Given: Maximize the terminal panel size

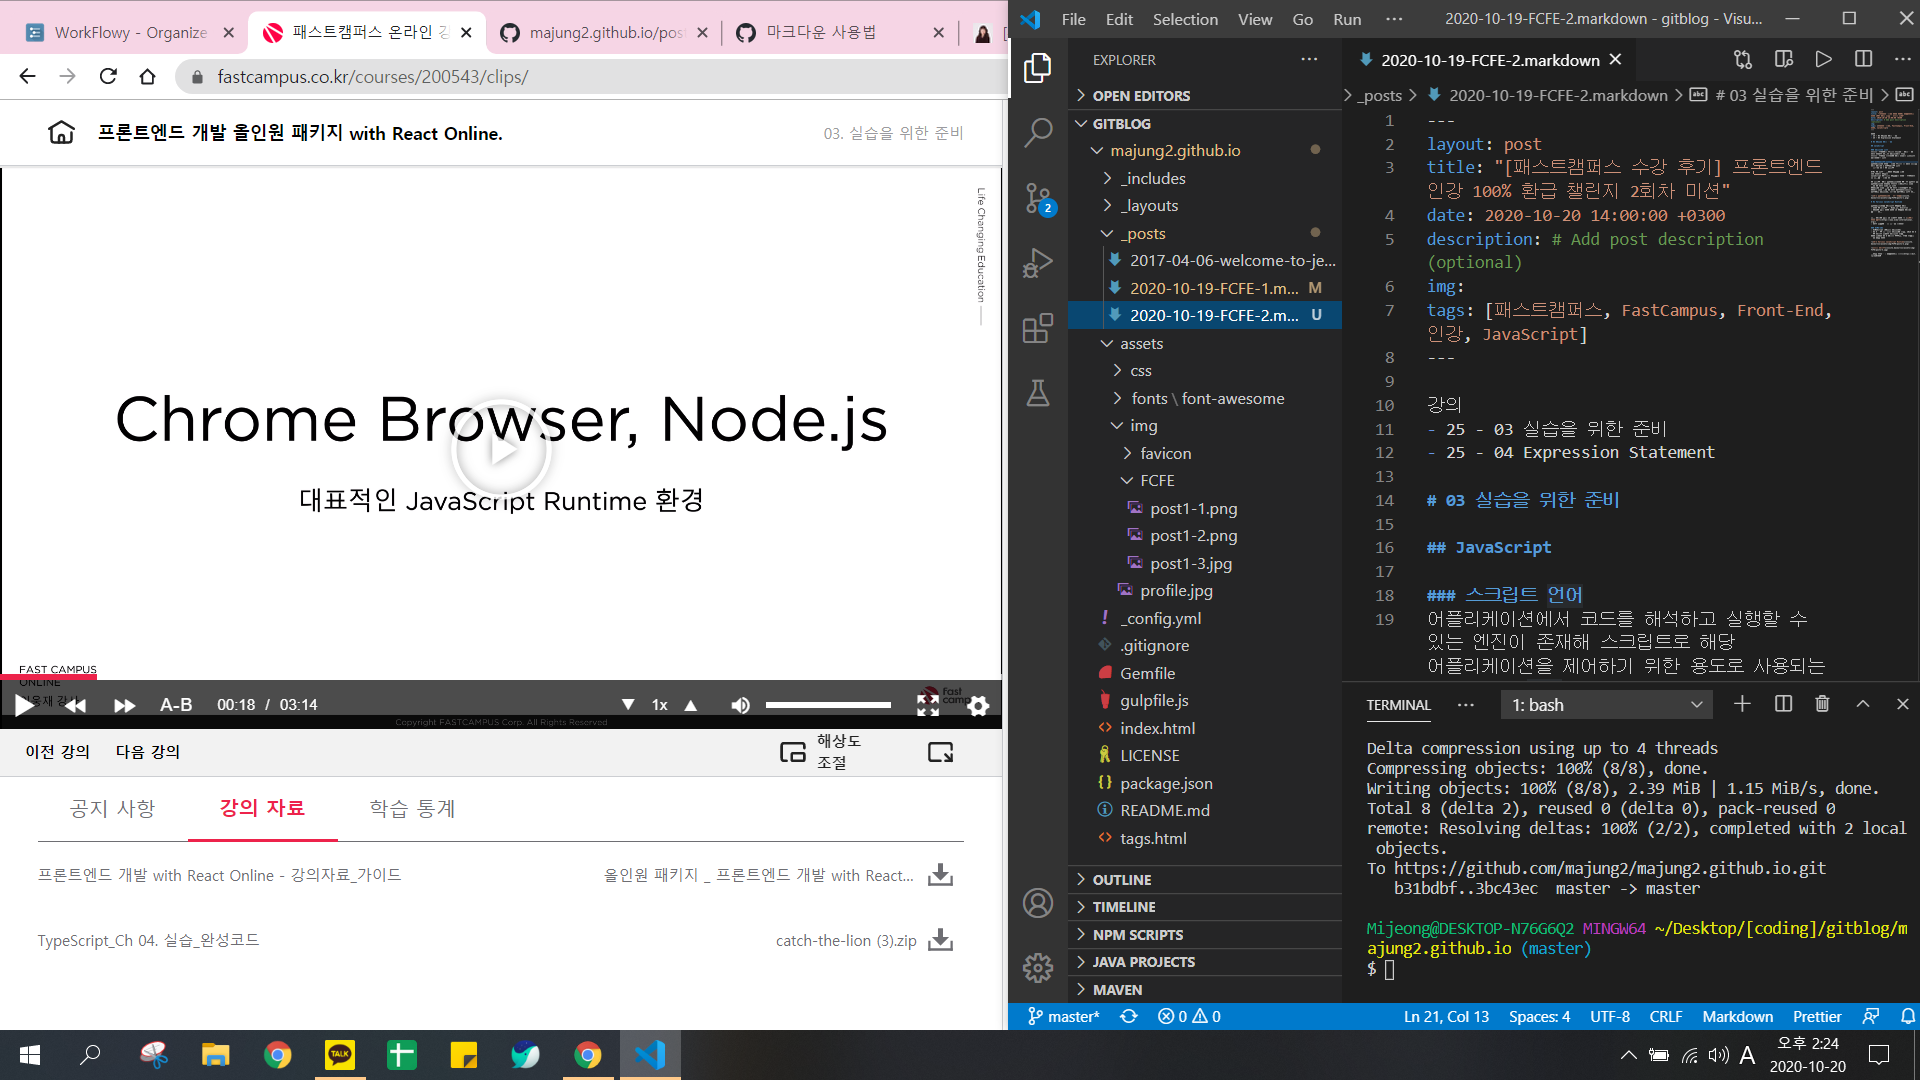Looking at the screenshot, I should tap(1863, 704).
